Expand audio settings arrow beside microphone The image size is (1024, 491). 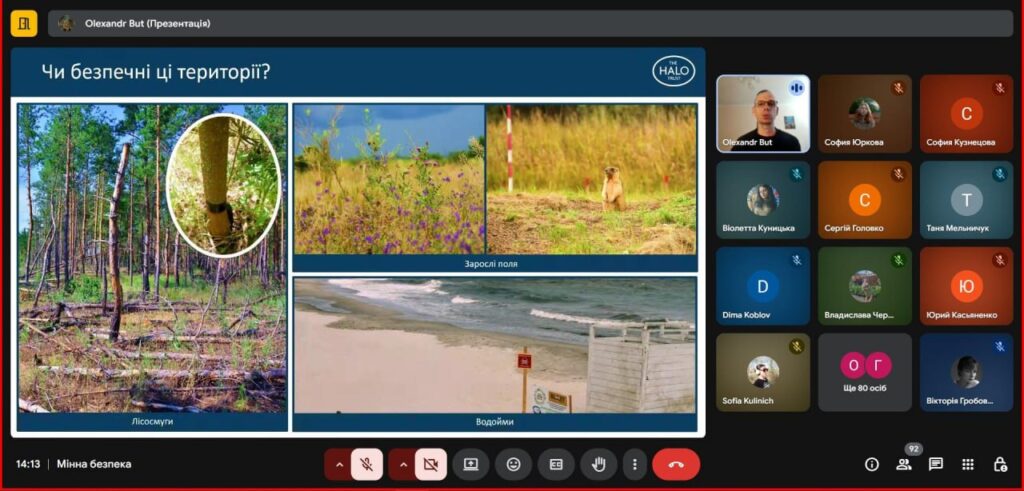coord(339,464)
